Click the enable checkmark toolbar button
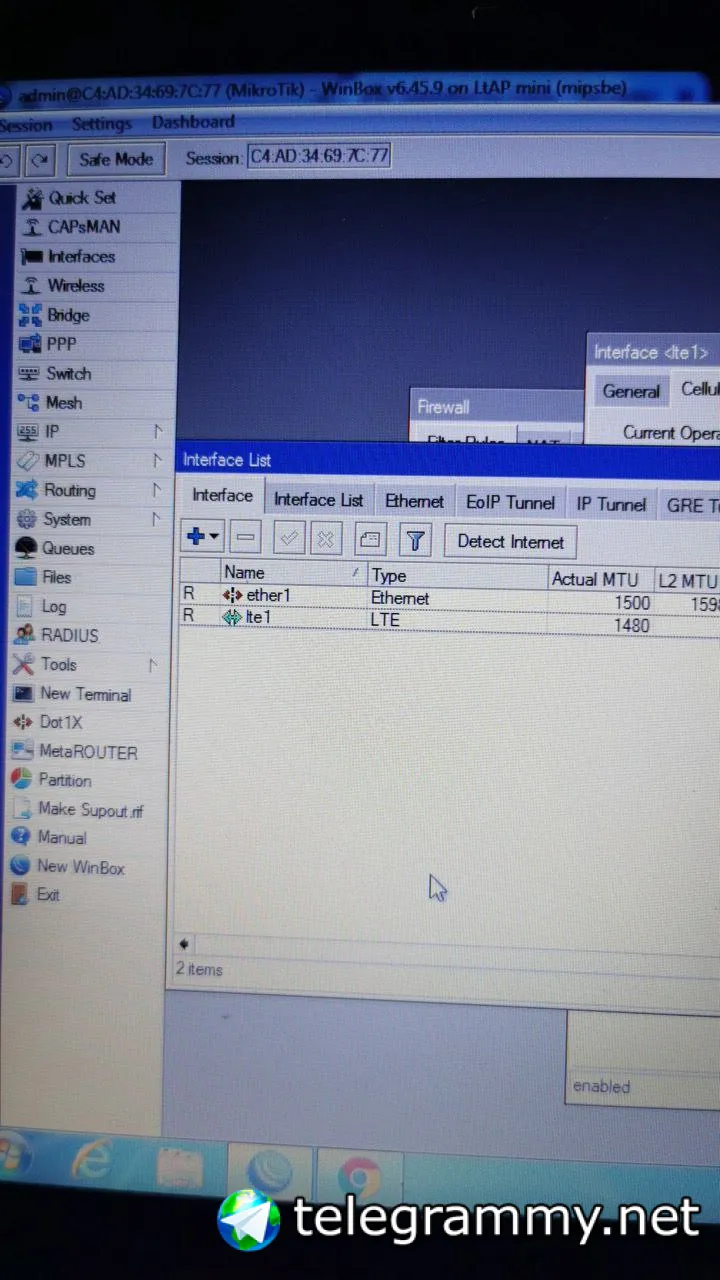This screenshot has height=1280, width=720. point(289,539)
